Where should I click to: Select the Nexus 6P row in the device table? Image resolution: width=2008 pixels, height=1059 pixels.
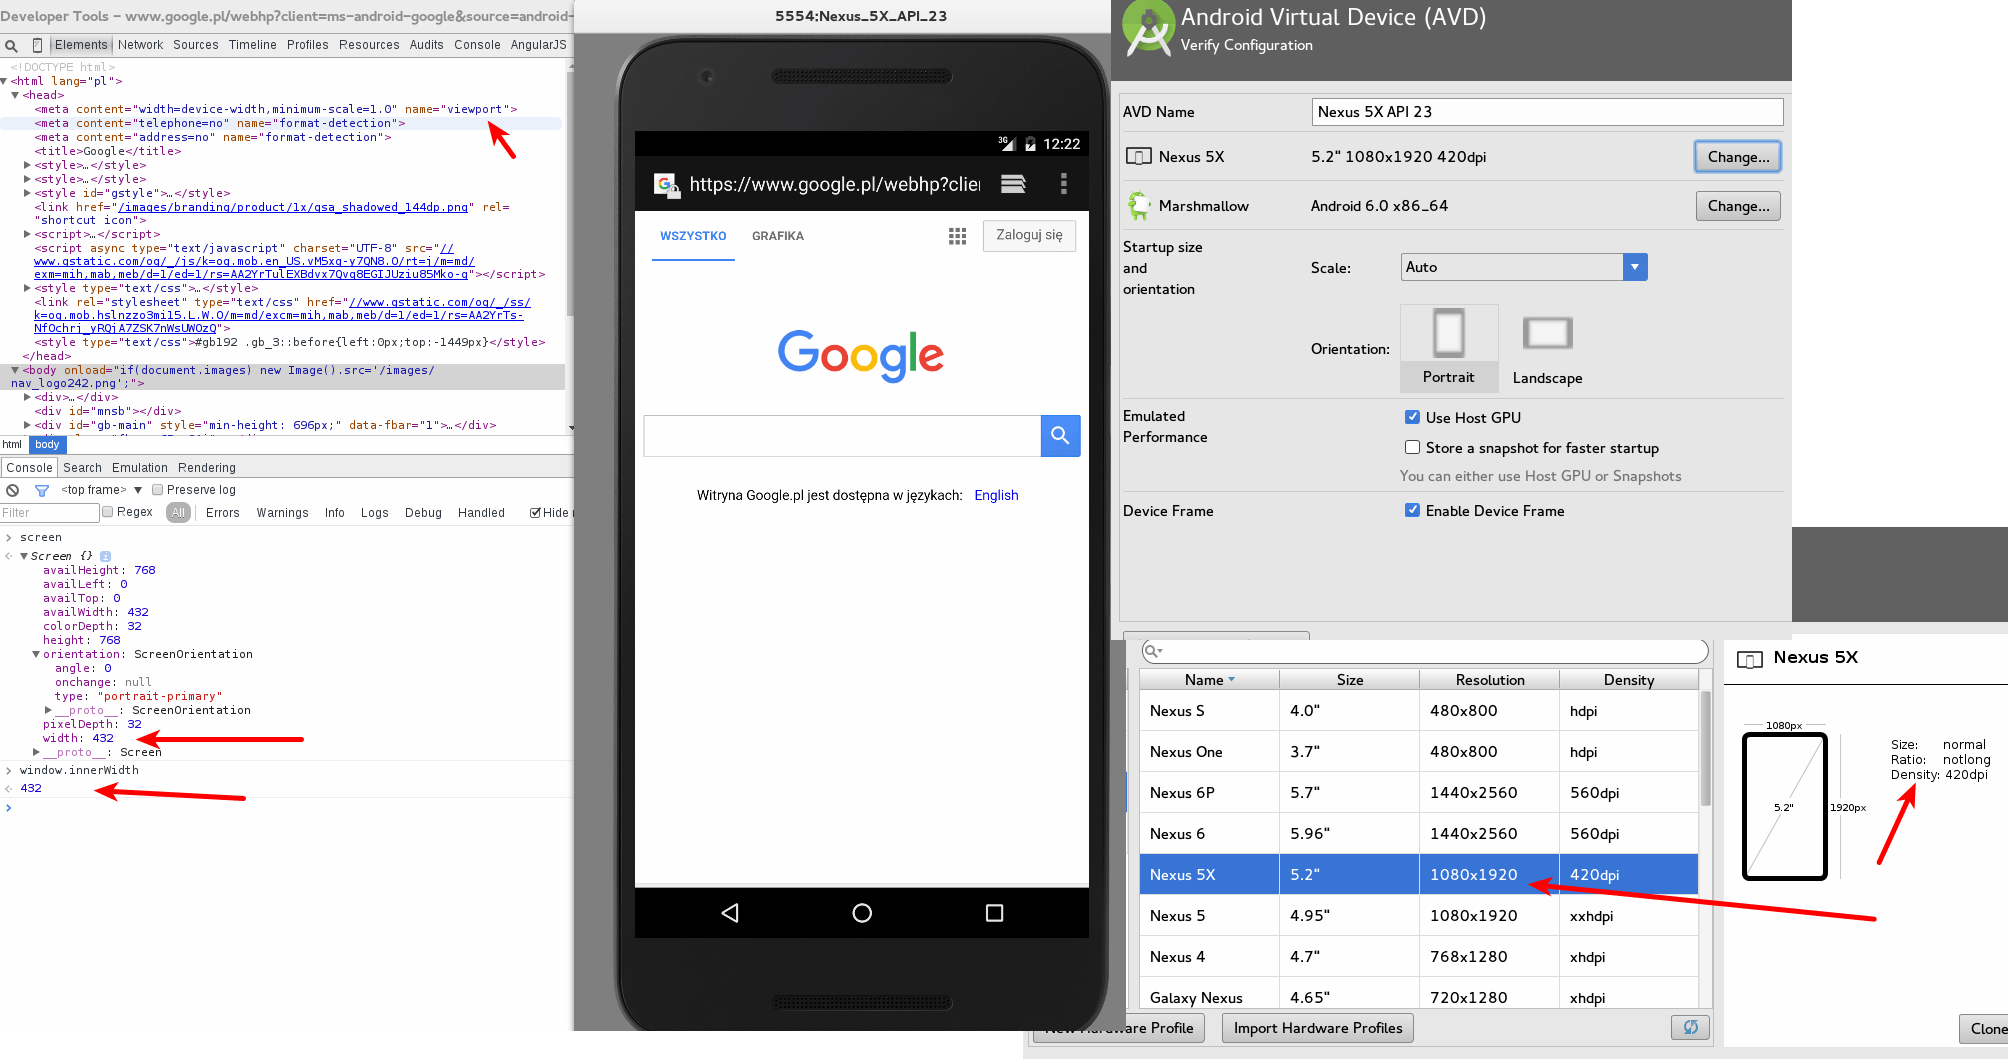coord(1419,793)
